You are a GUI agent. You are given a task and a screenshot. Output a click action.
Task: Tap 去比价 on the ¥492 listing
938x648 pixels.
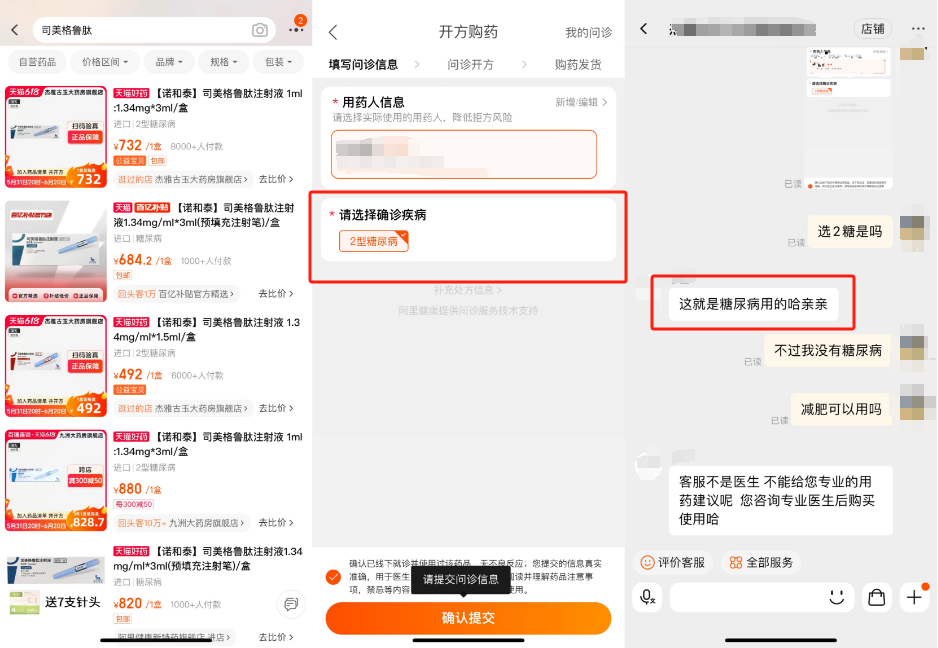pyautogui.click(x=276, y=408)
